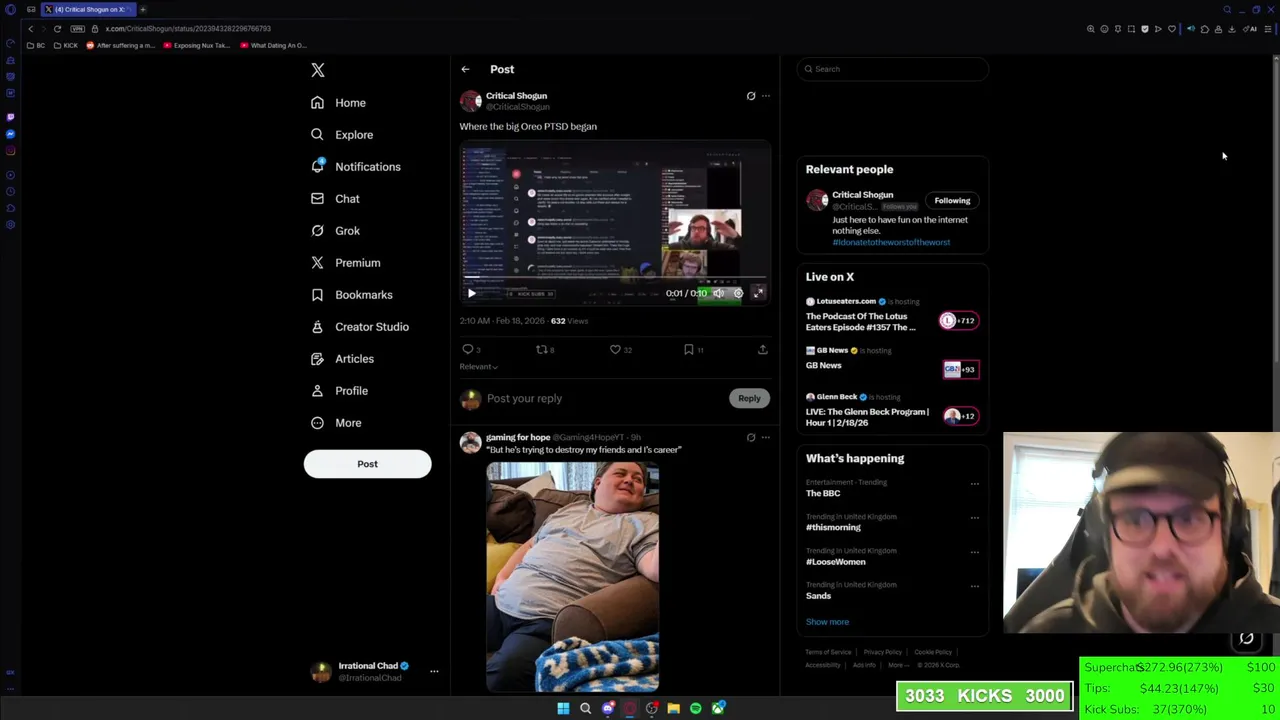Open Spotify from the taskbar
1280x720 pixels.
click(696, 708)
